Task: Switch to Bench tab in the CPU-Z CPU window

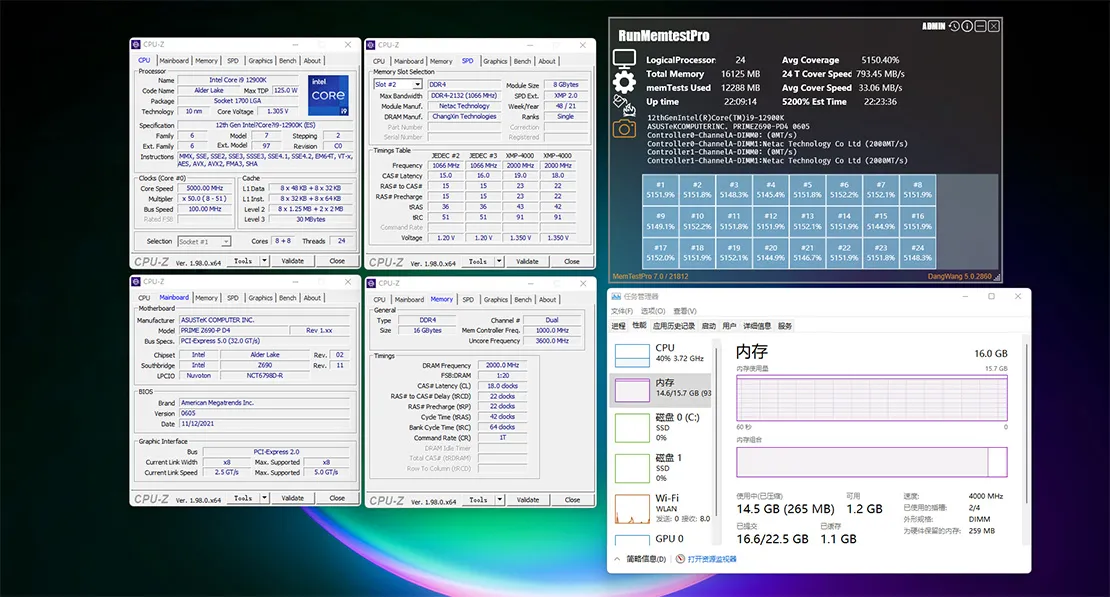Action: click(x=287, y=61)
